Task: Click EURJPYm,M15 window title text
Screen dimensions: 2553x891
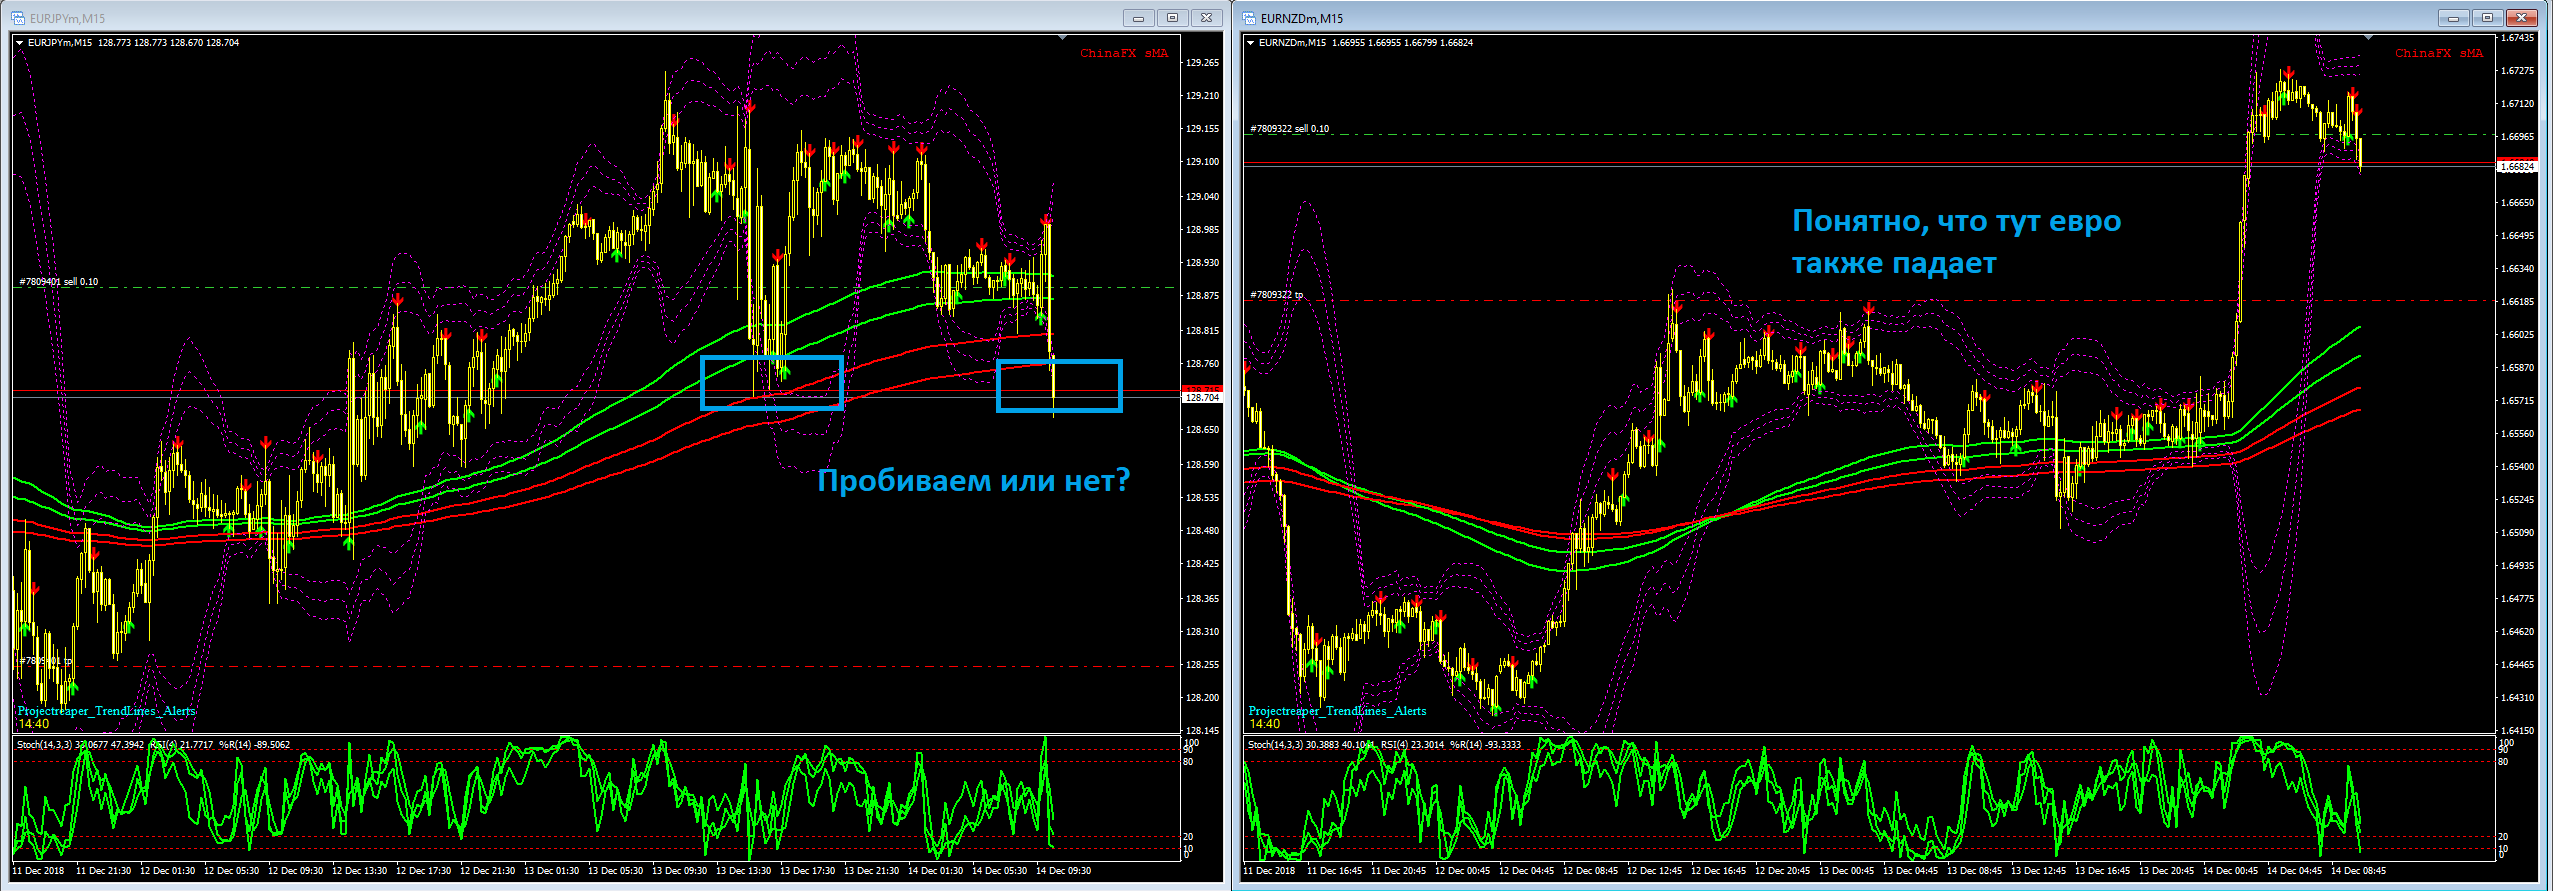Action: tap(67, 19)
